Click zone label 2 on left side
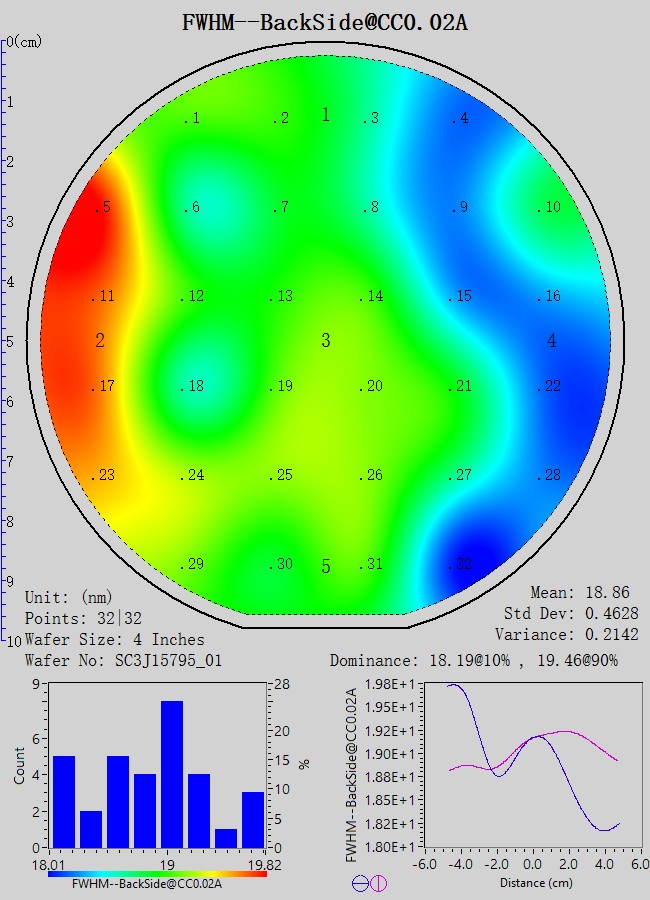The image size is (650, 900). (100, 341)
